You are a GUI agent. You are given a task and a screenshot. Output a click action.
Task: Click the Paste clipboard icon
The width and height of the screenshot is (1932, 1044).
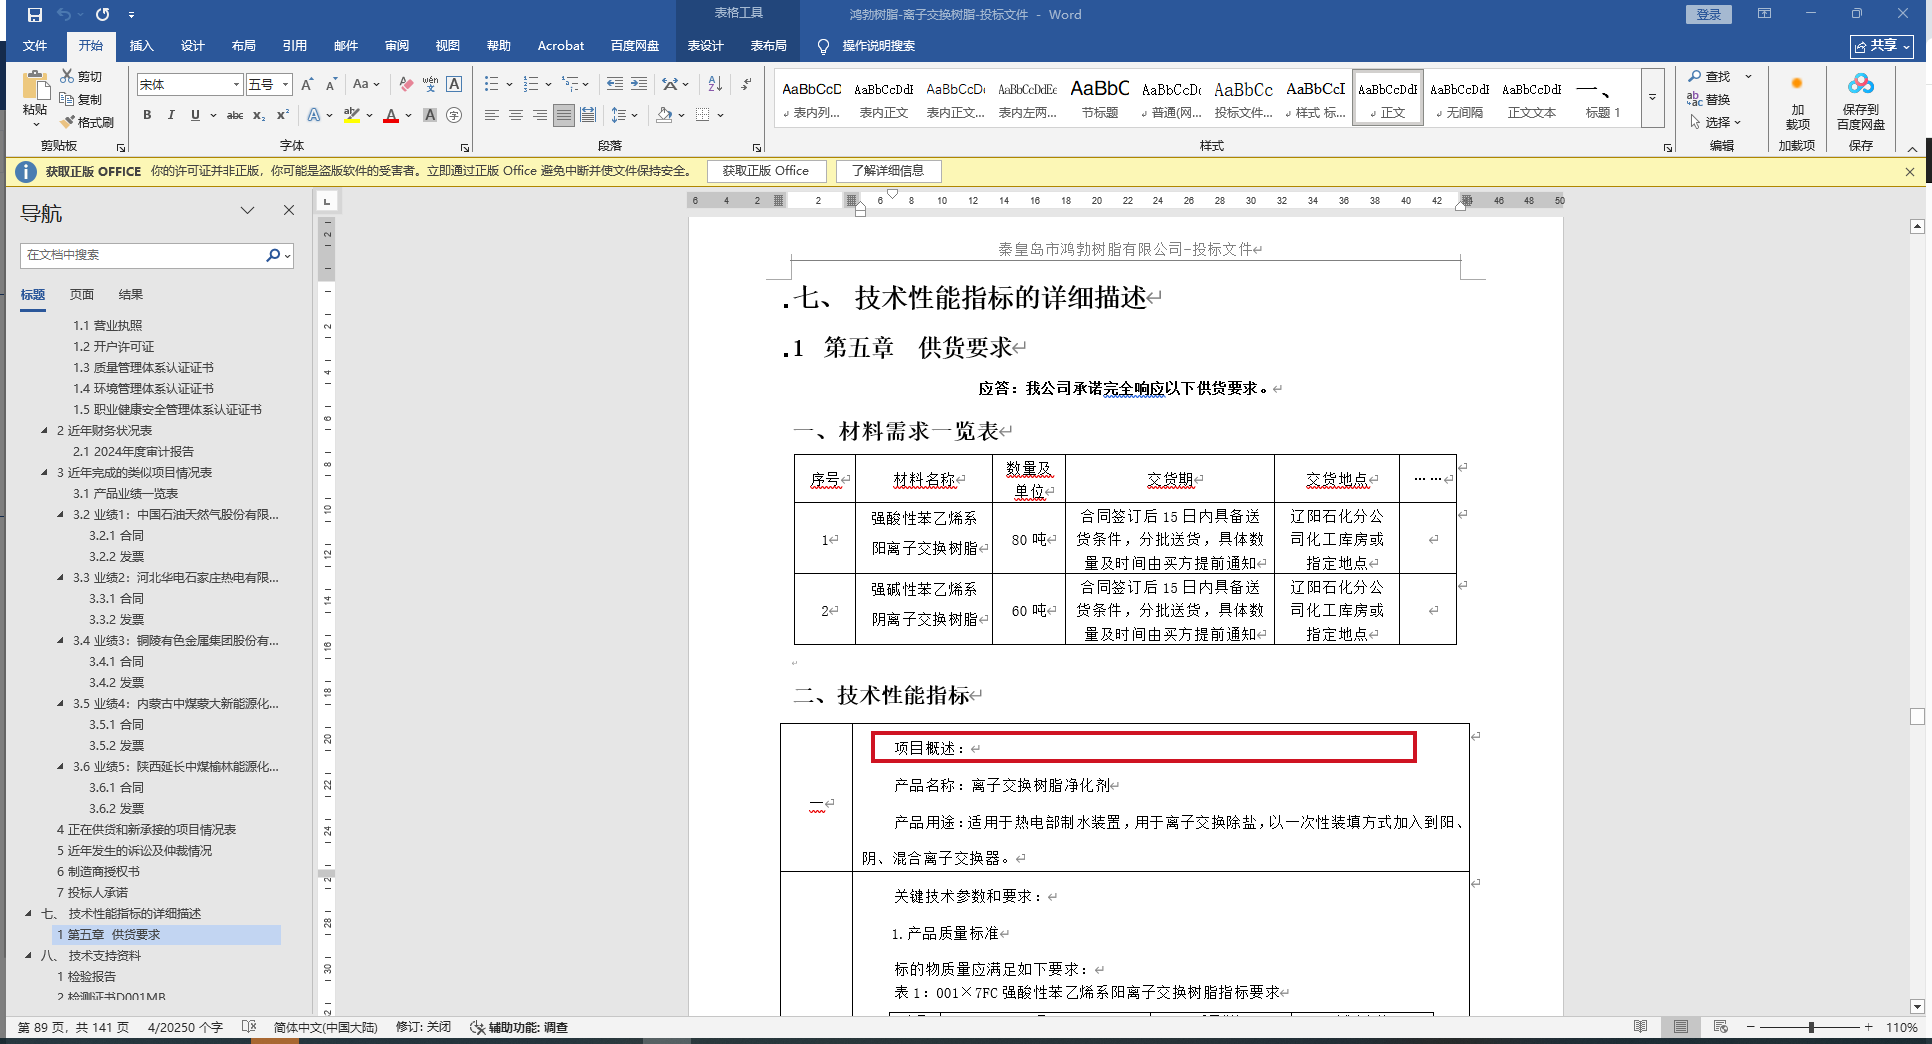[35, 86]
